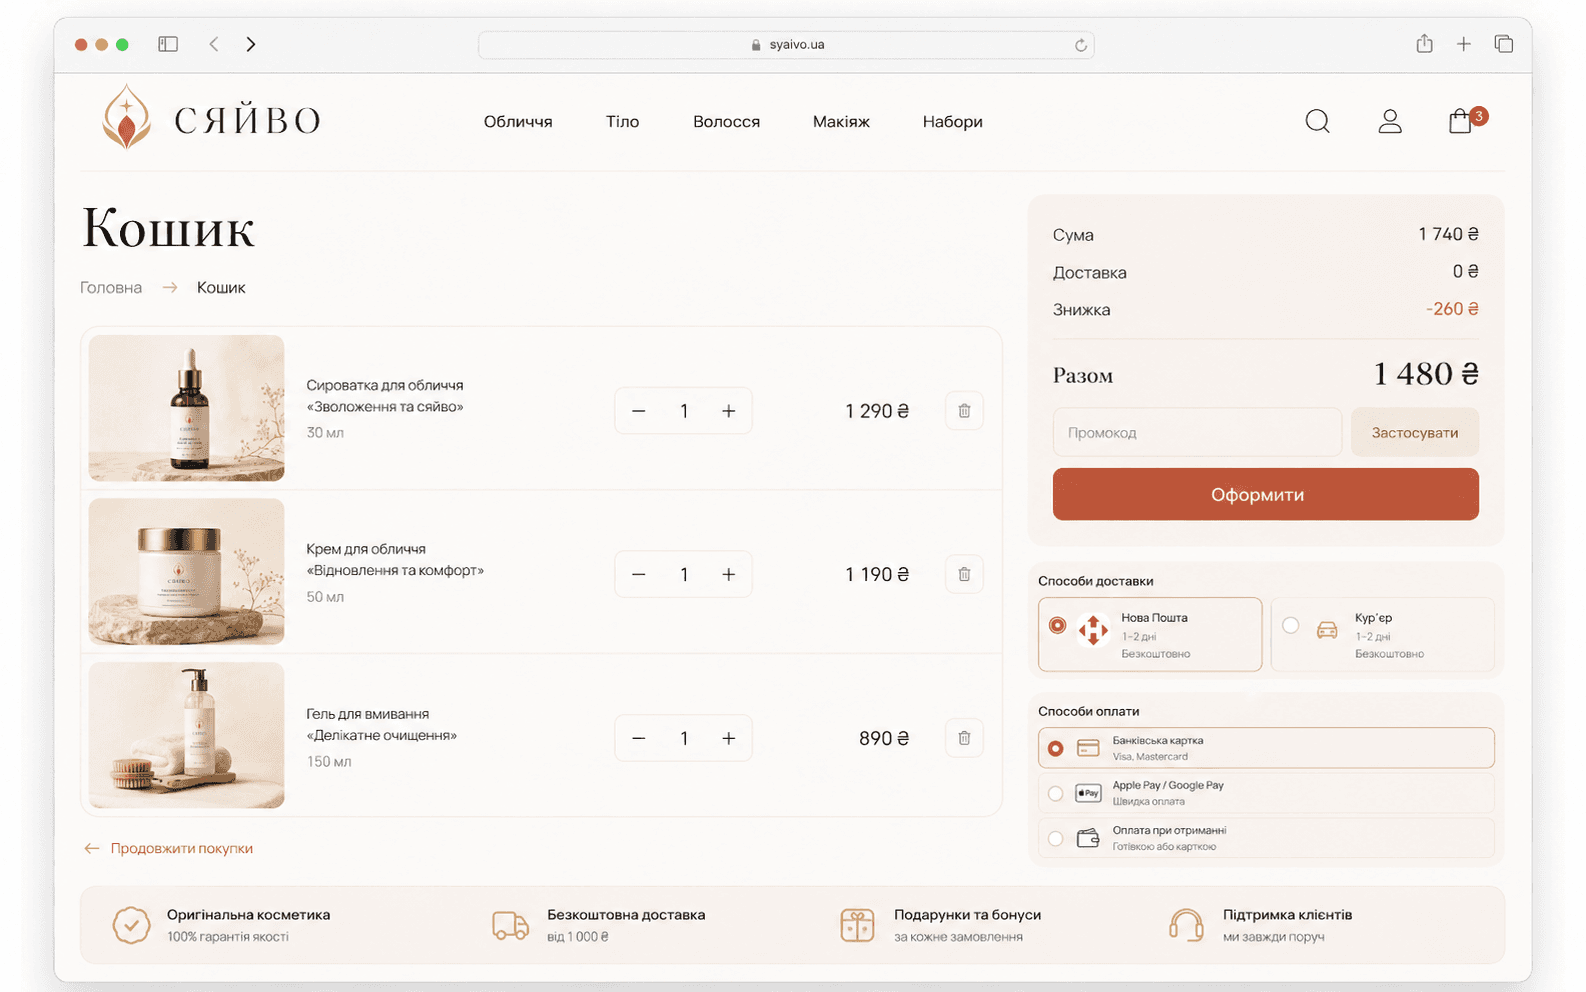The width and height of the screenshot is (1586, 992).
Task: Click the Безкоштовна доставка truck icon
Action: pyautogui.click(x=511, y=925)
